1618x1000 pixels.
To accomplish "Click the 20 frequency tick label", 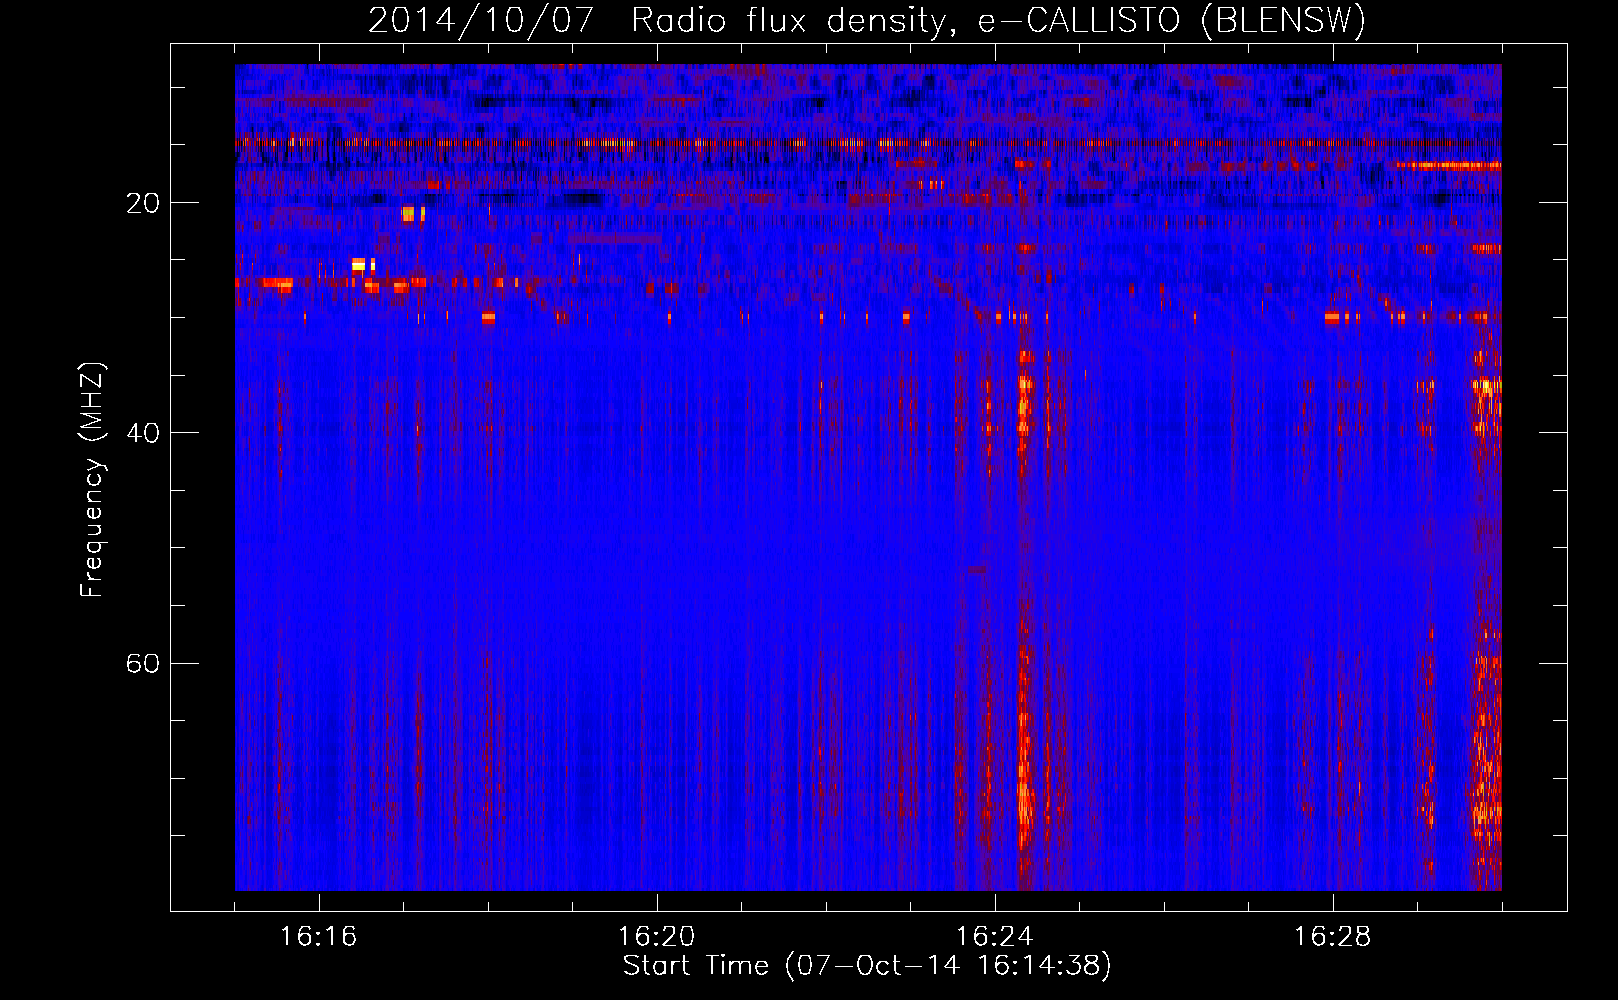I will pyautogui.click(x=143, y=204).
